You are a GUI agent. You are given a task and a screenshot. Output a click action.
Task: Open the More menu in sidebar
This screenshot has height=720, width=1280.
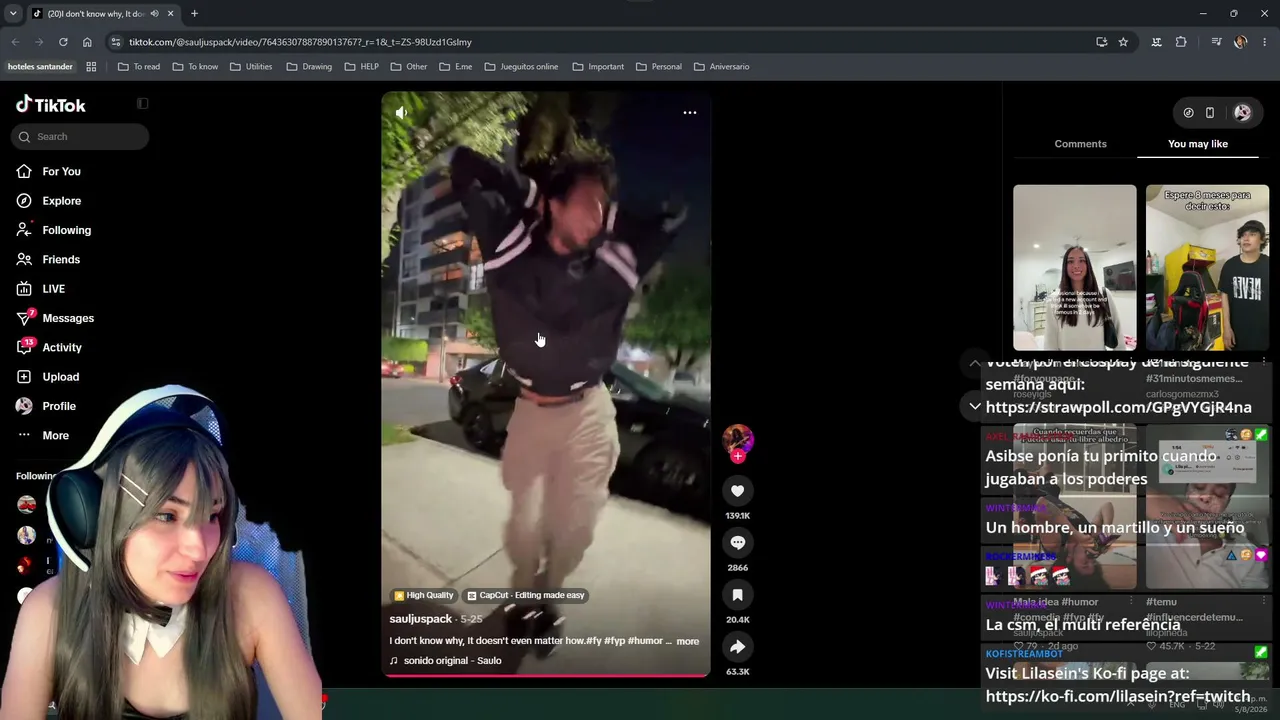(x=42, y=436)
